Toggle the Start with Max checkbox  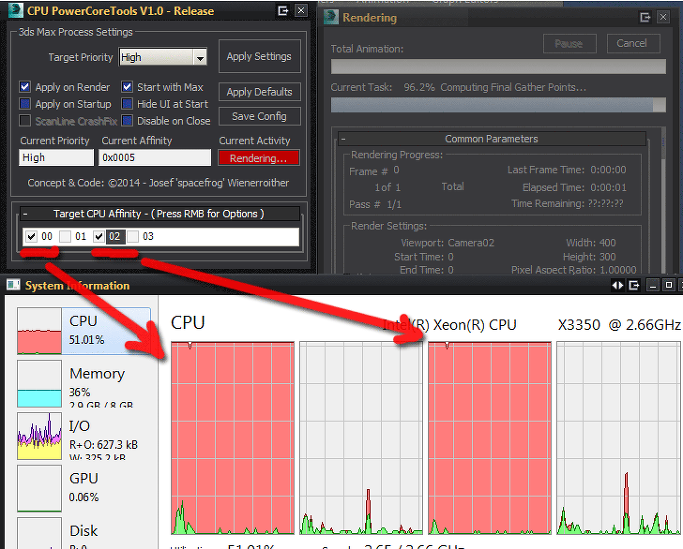tap(127, 87)
